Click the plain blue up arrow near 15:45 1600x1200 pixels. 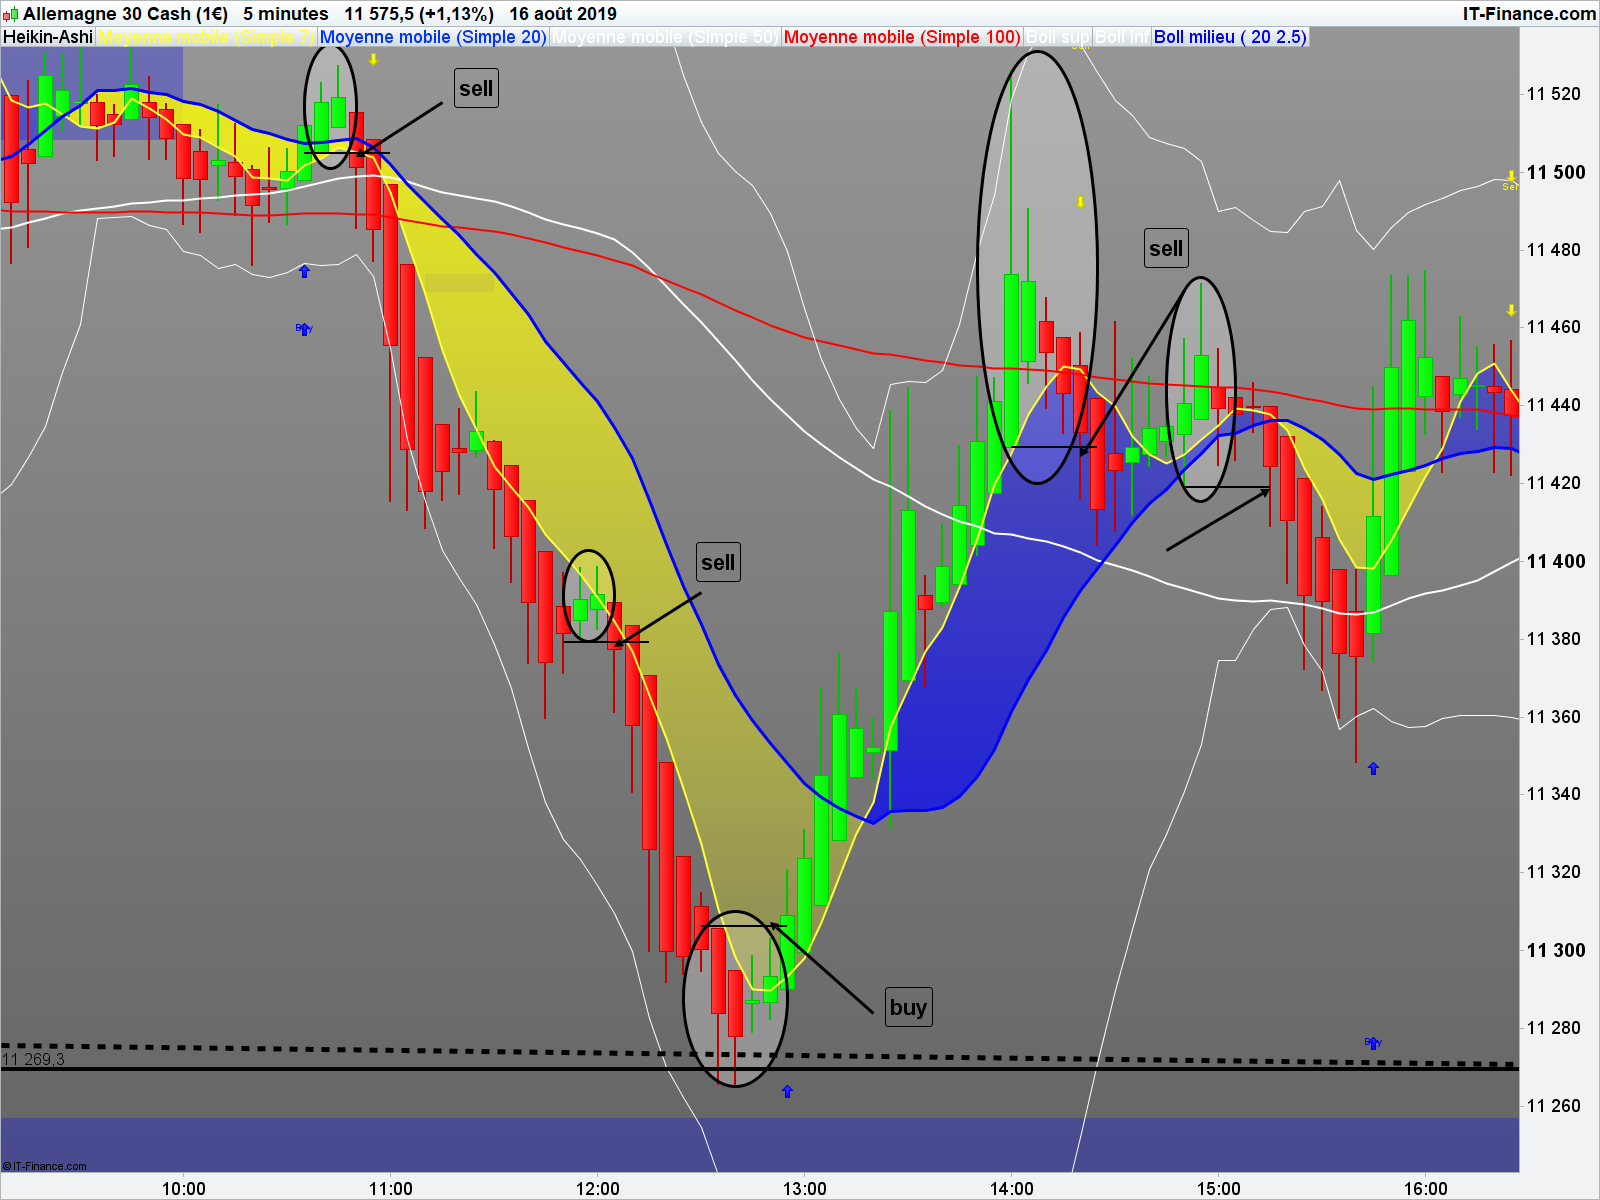tap(1373, 768)
